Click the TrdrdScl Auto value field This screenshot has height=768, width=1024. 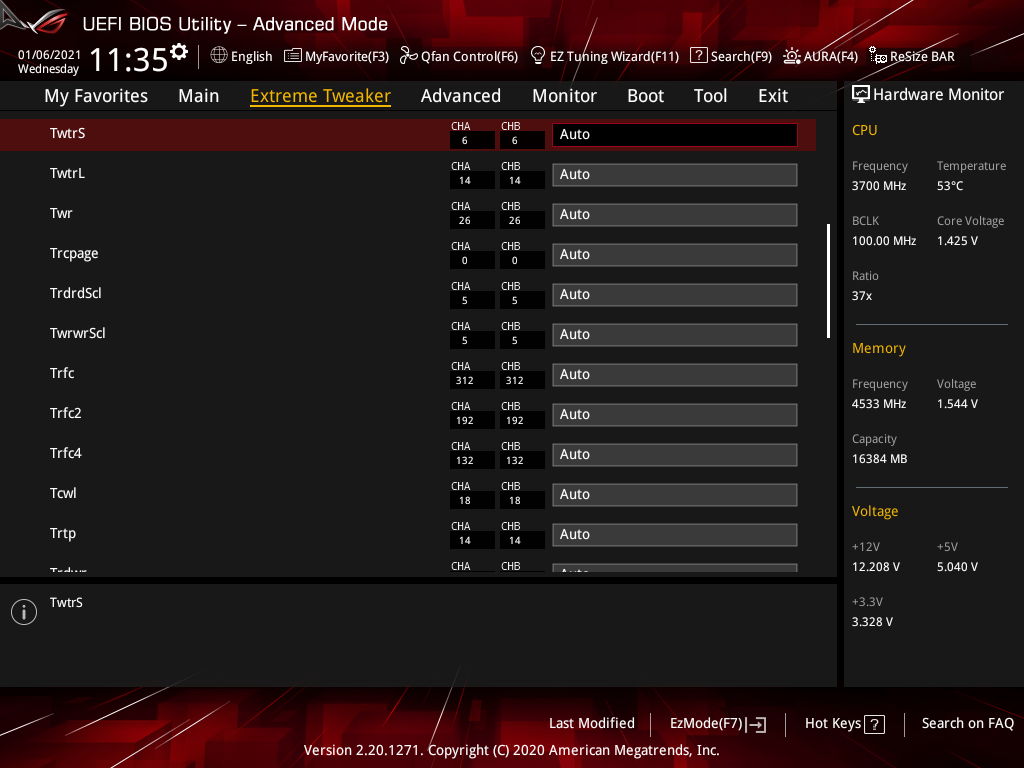(x=675, y=295)
